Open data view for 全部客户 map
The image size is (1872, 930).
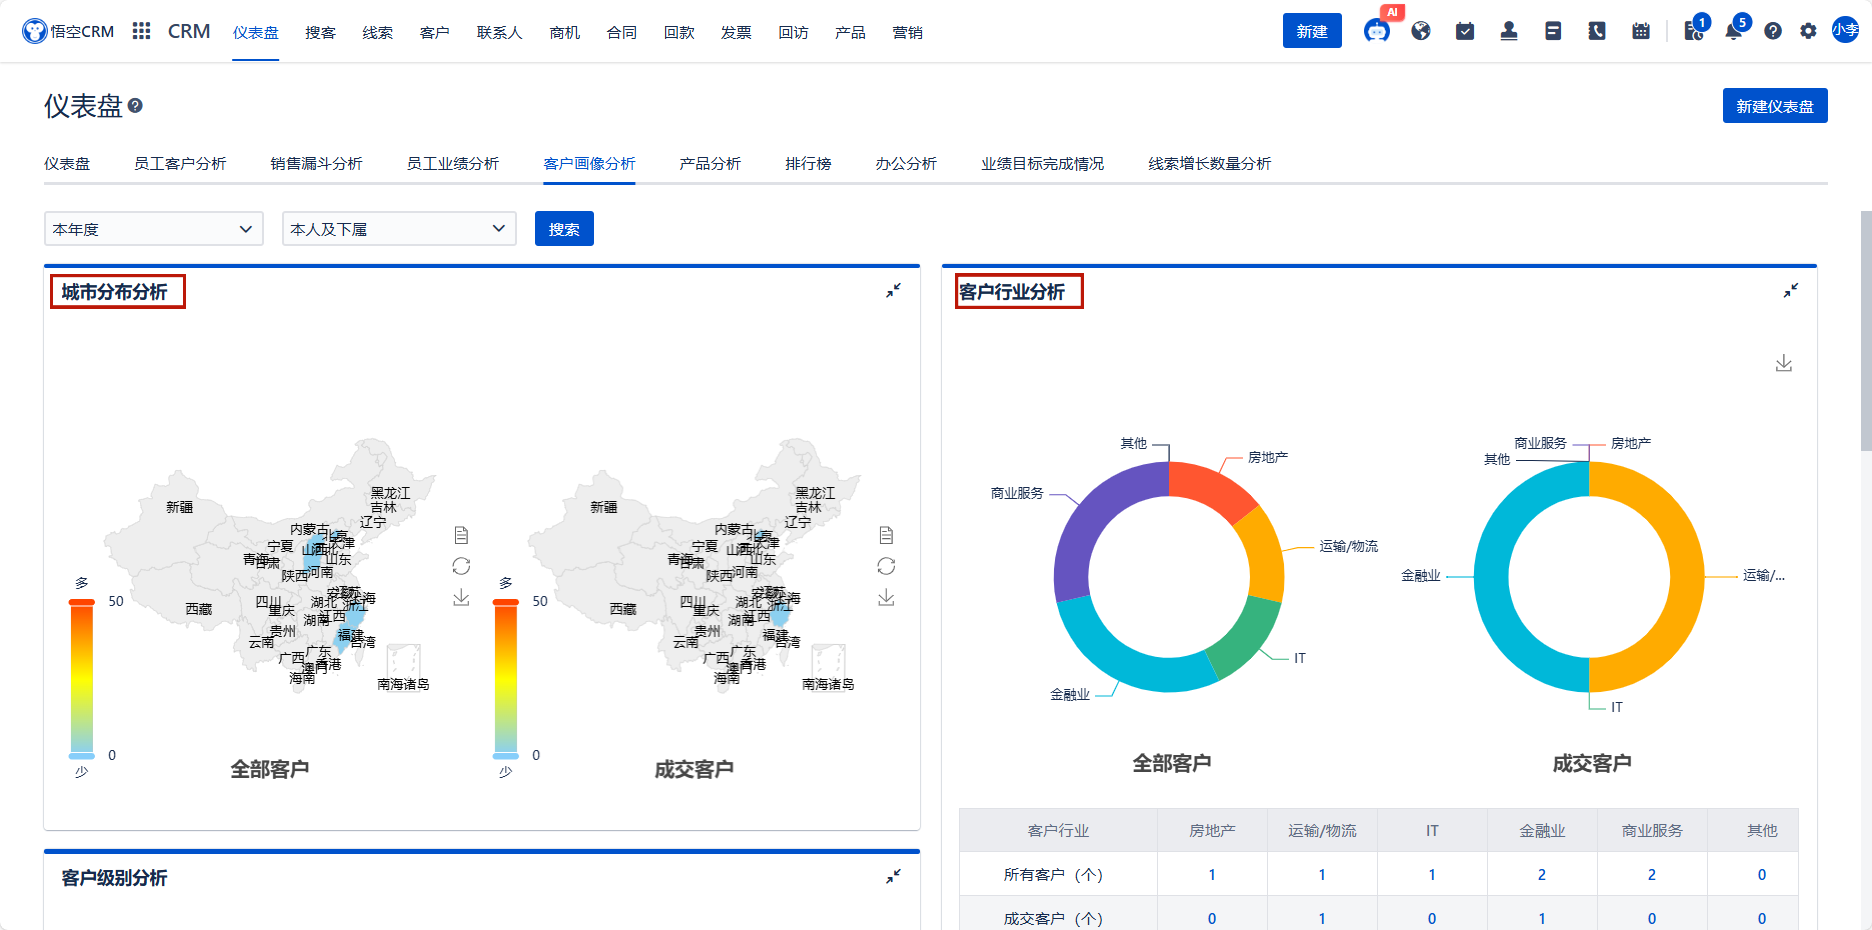(461, 535)
